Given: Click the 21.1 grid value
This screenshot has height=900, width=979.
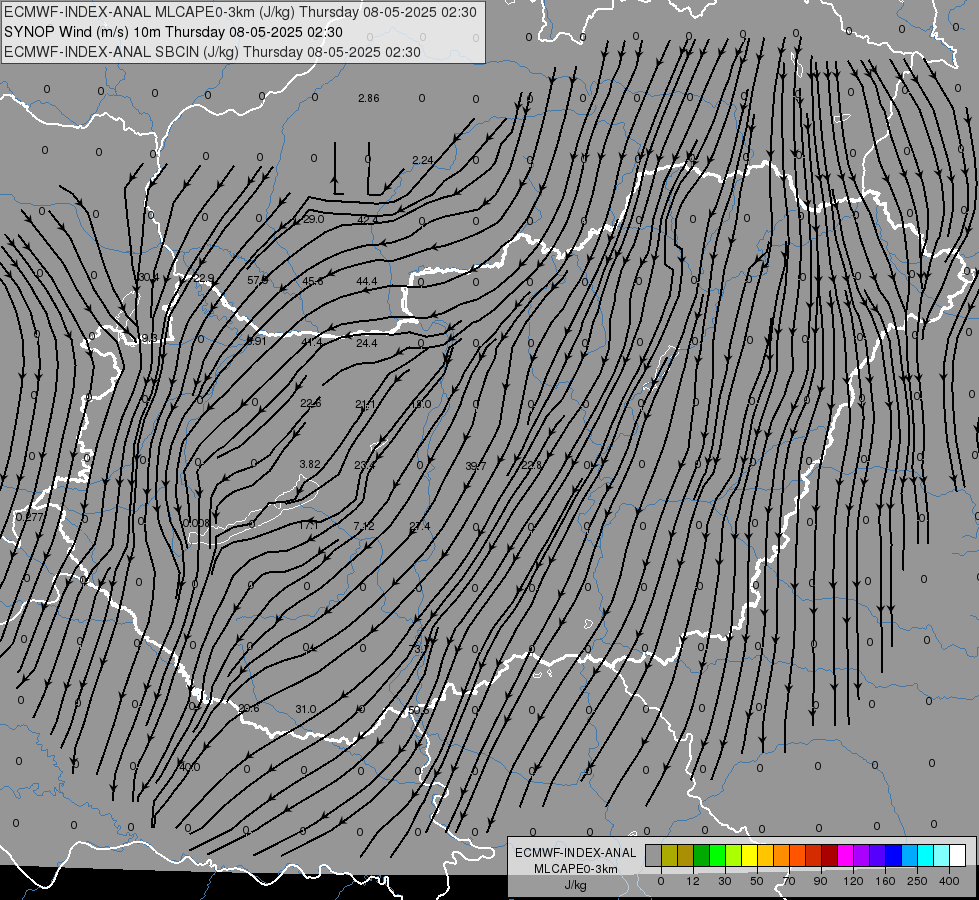Looking at the screenshot, I should click(365, 405).
